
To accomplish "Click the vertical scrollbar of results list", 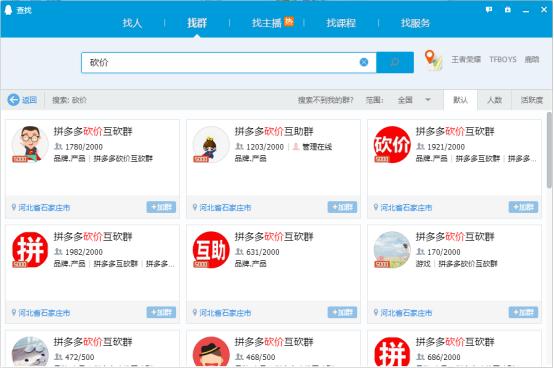I will 549,150.
